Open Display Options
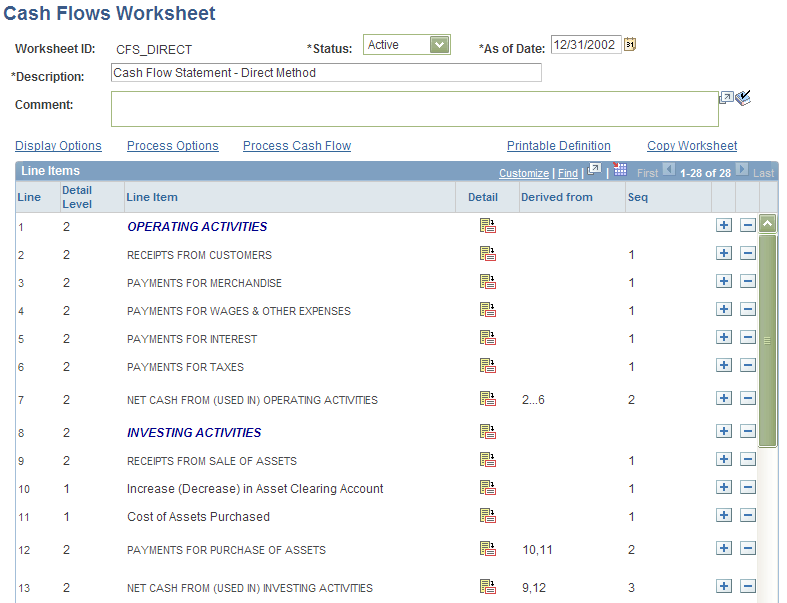 [x=58, y=146]
